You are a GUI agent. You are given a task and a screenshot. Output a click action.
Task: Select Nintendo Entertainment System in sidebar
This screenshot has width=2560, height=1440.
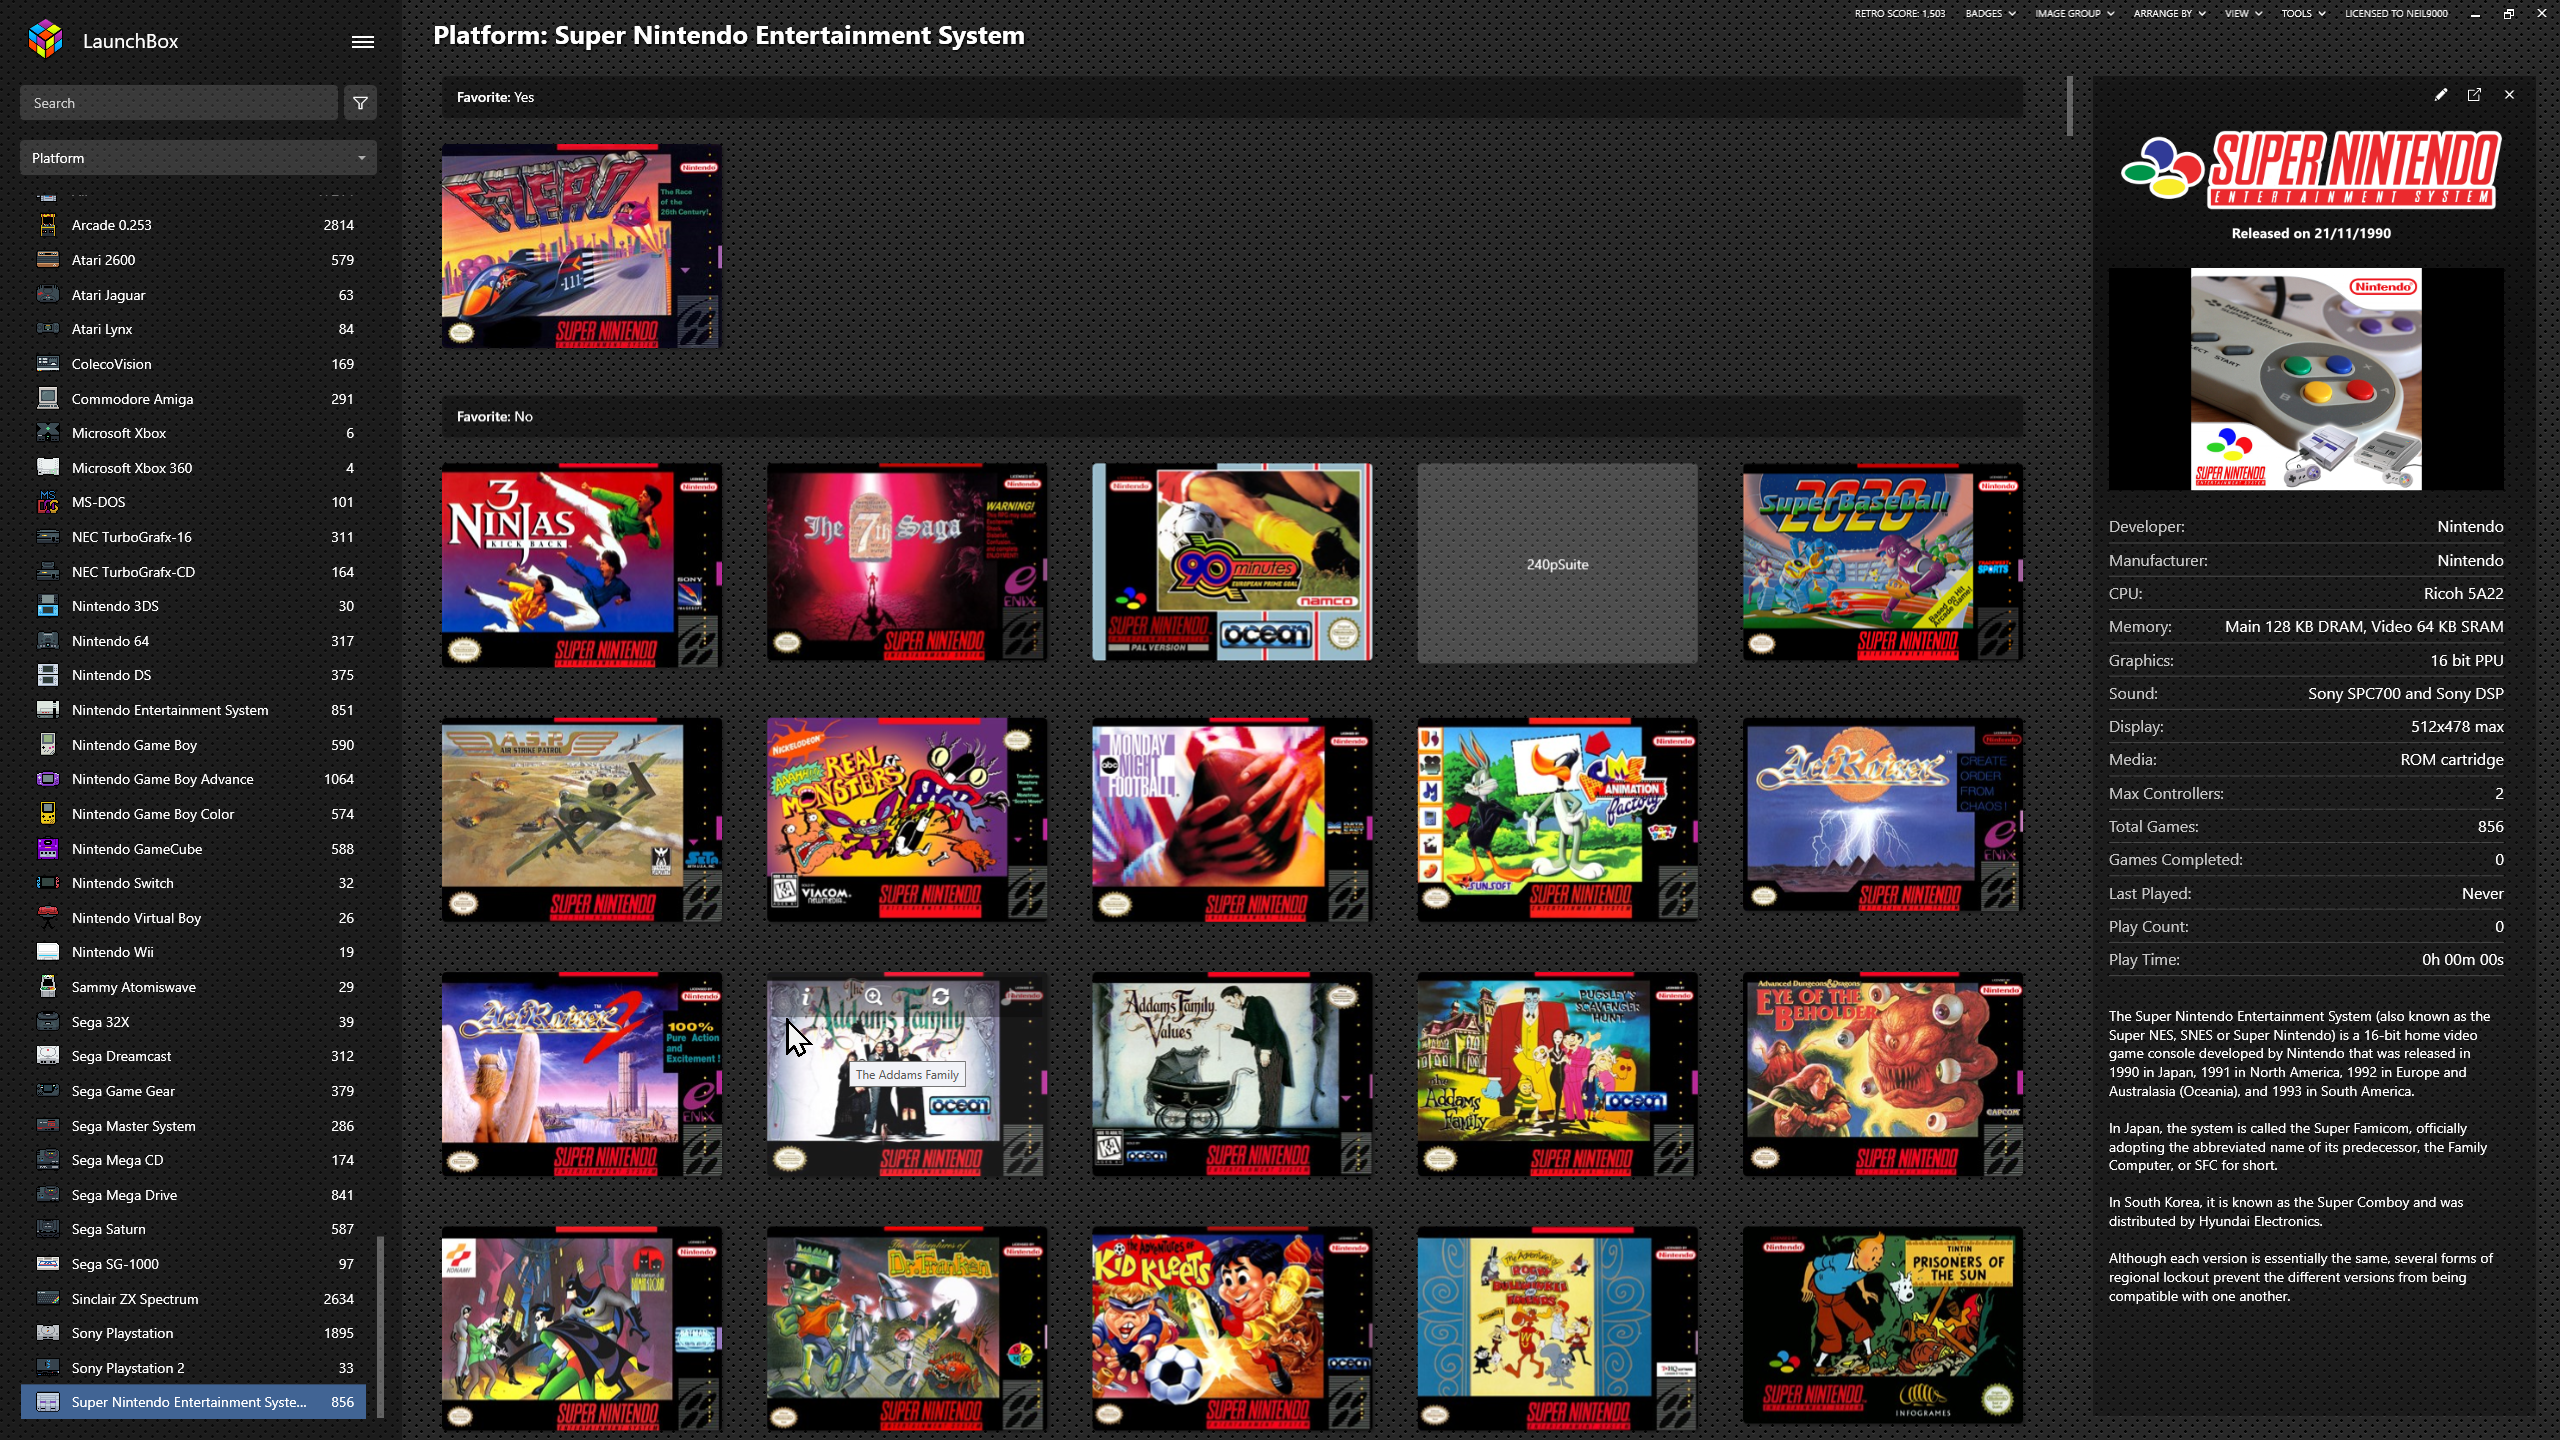[x=193, y=710]
